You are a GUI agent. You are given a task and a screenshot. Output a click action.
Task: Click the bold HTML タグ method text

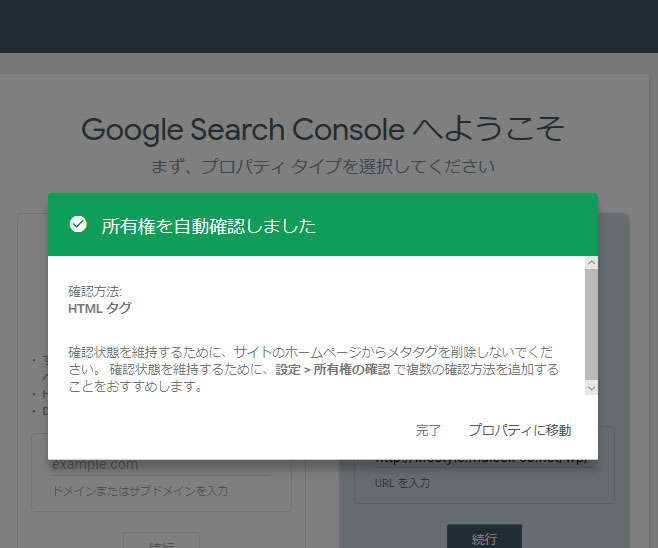[x=99, y=309]
